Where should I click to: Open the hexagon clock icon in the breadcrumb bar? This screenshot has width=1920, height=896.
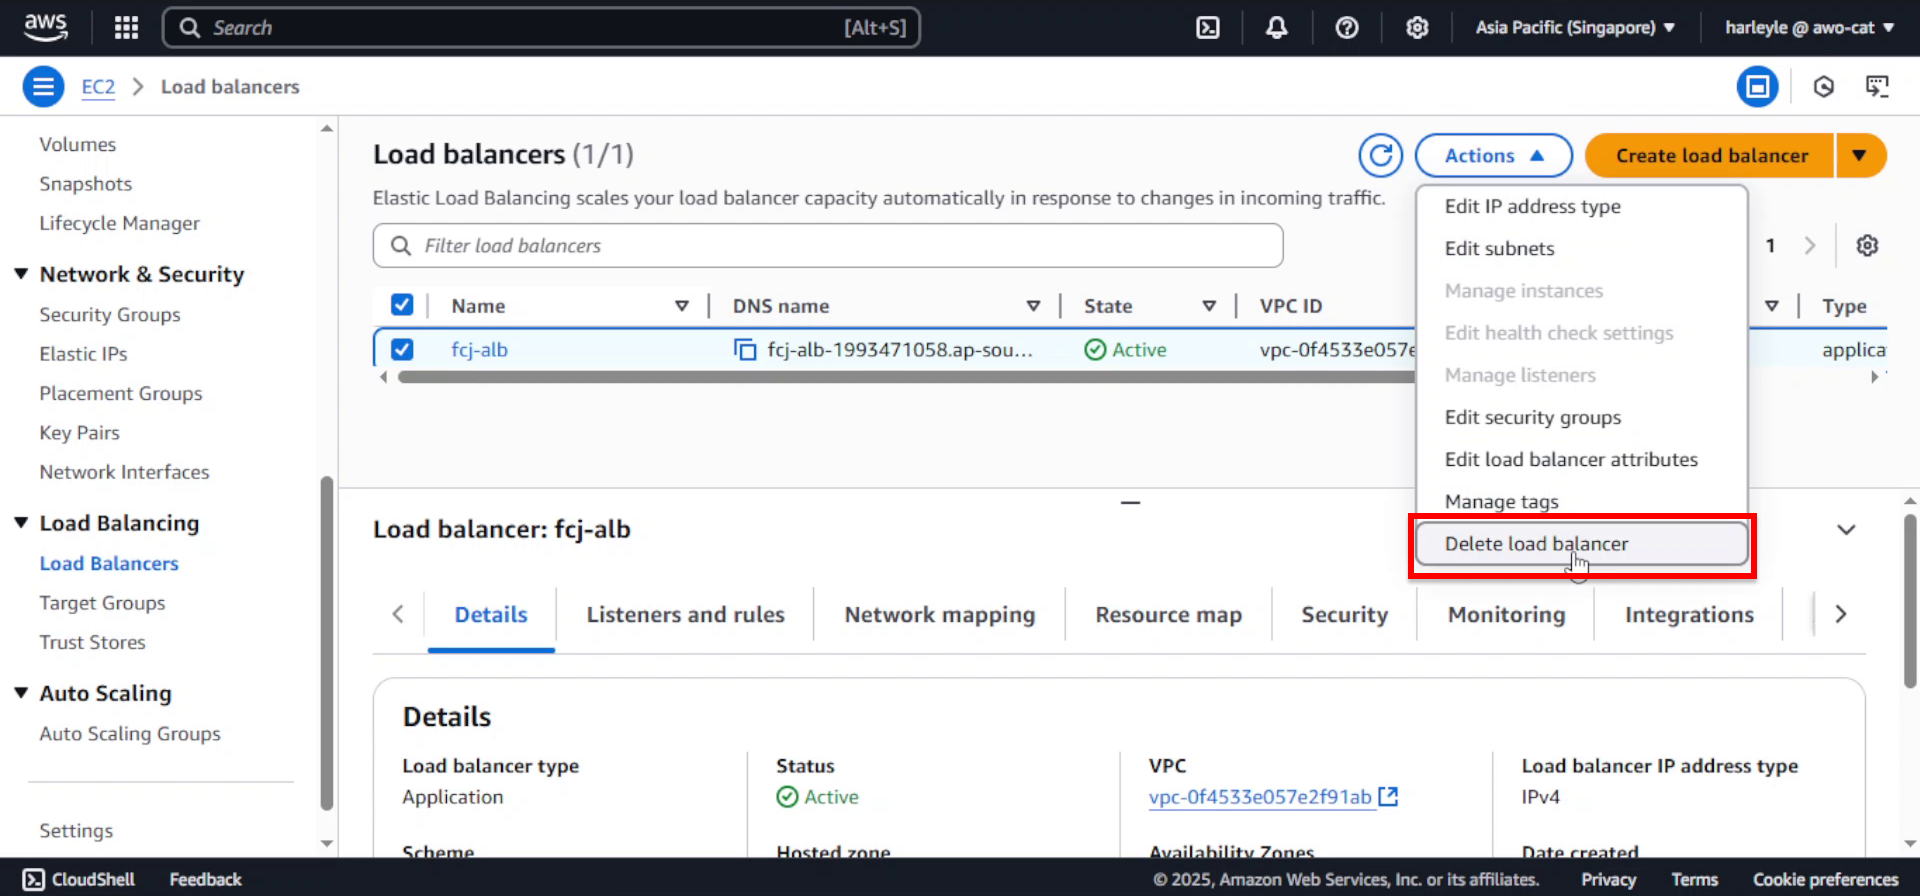pyautogui.click(x=1824, y=87)
